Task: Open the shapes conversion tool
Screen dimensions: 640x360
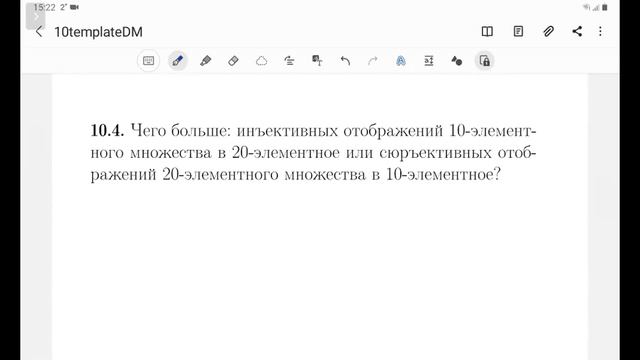Action: [456, 61]
